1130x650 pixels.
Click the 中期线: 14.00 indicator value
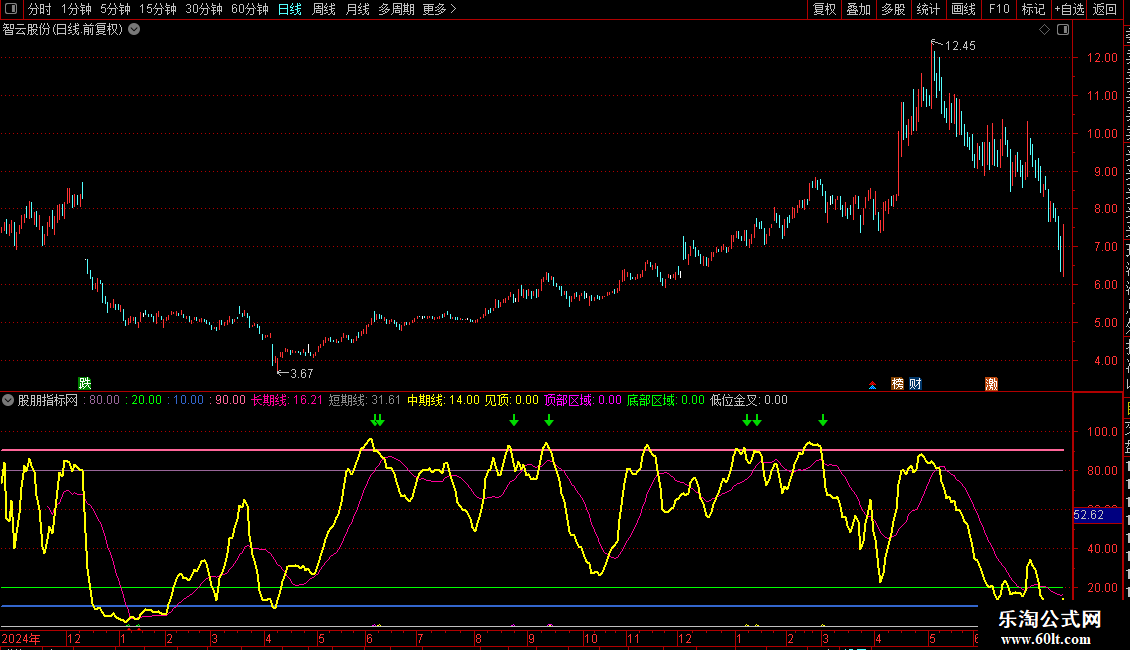click(443, 400)
